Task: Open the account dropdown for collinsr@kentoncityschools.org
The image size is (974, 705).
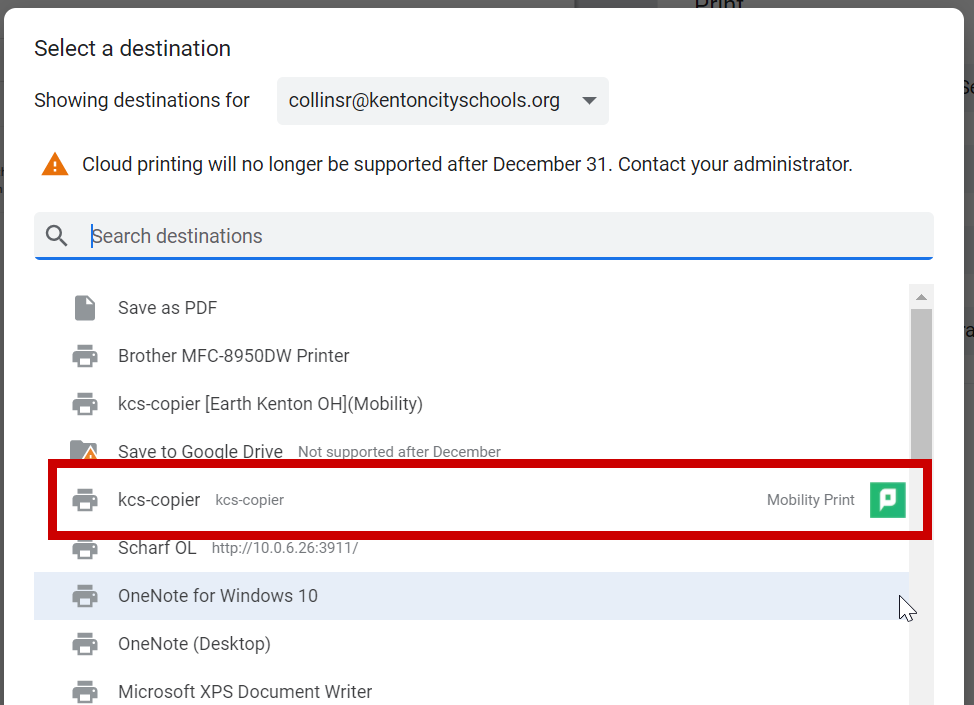Action: pos(442,101)
